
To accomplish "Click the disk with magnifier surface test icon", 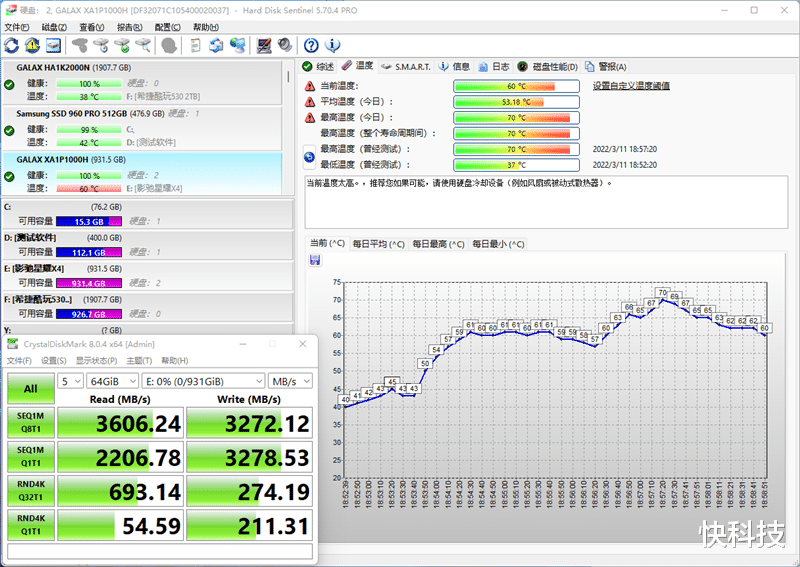I will 143,45.
